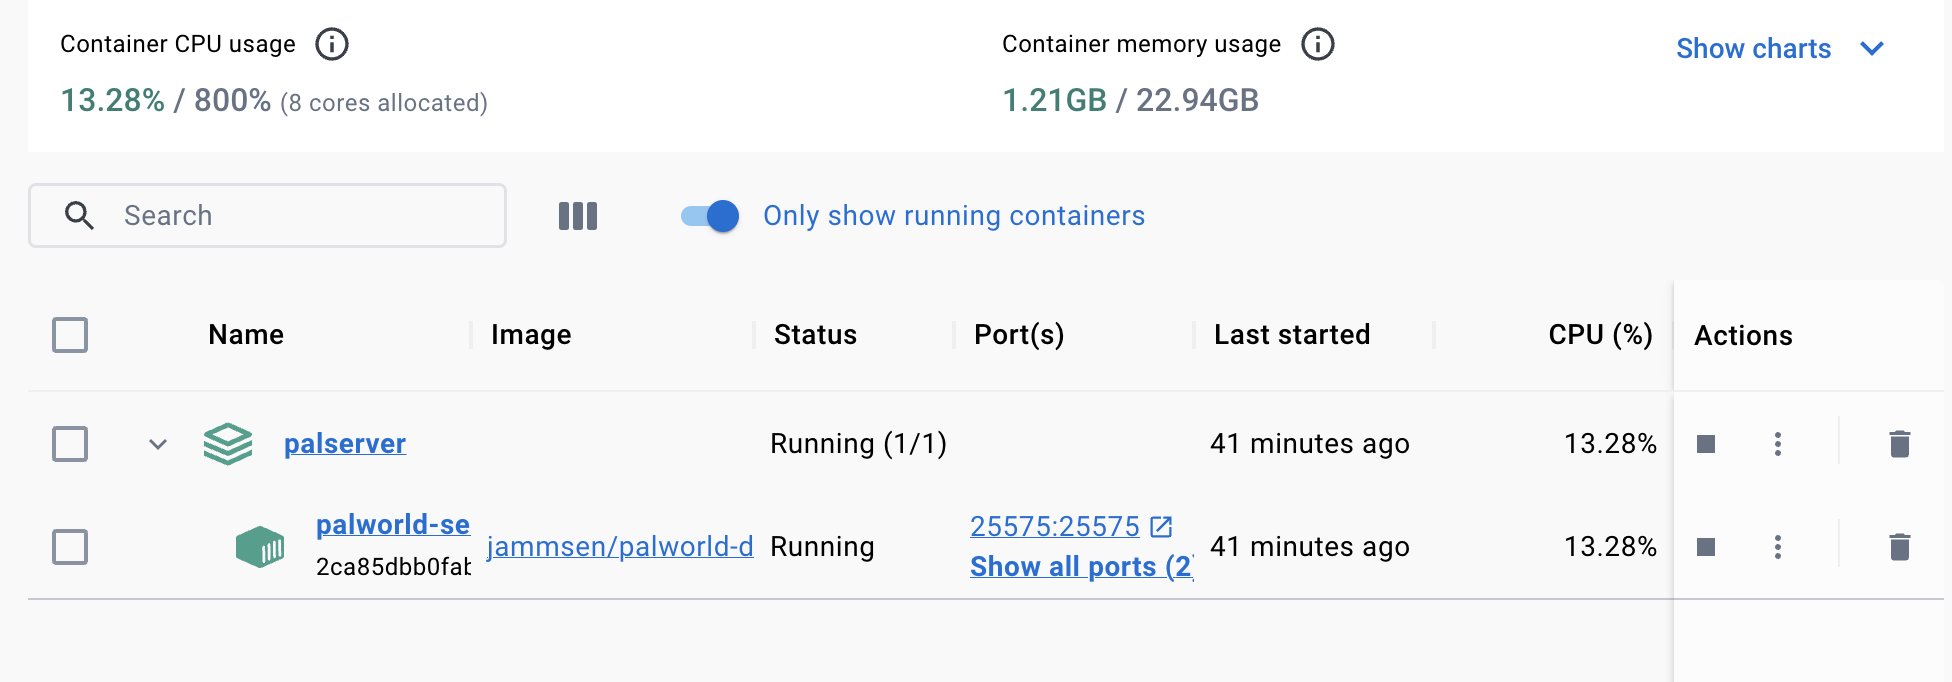
Task: Expand Show all ports (2)
Action: pyautogui.click(x=1082, y=567)
